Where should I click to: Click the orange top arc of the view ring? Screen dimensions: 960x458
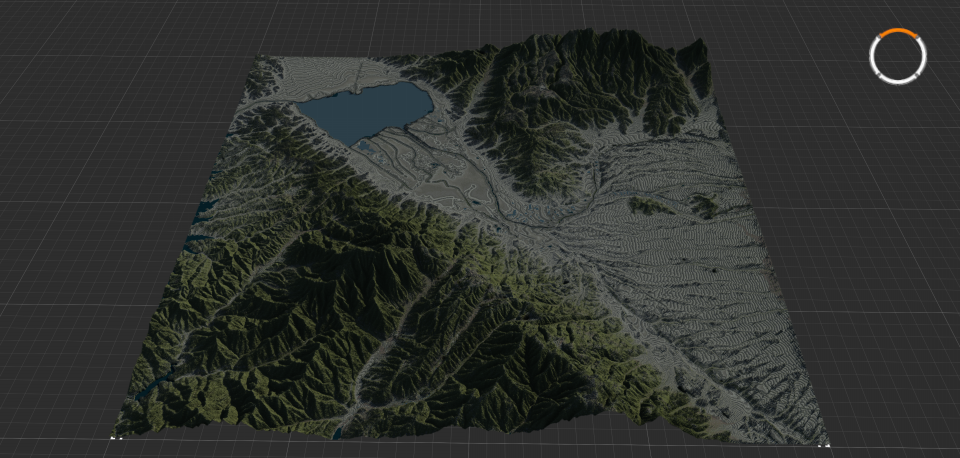[898, 32]
